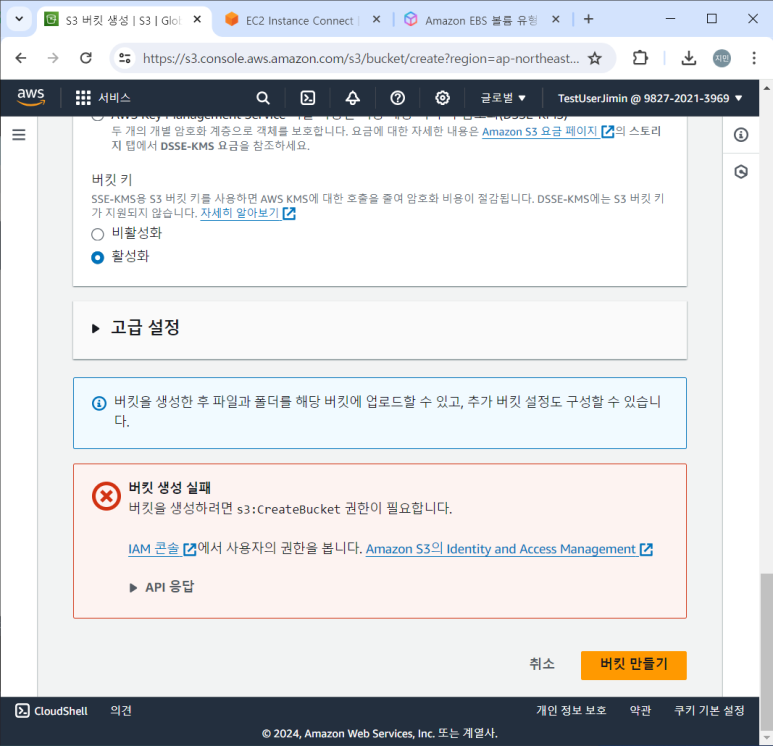The width and height of the screenshot is (773, 746).
Task: Go back with the browser back arrow
Action: click(21, 58)
